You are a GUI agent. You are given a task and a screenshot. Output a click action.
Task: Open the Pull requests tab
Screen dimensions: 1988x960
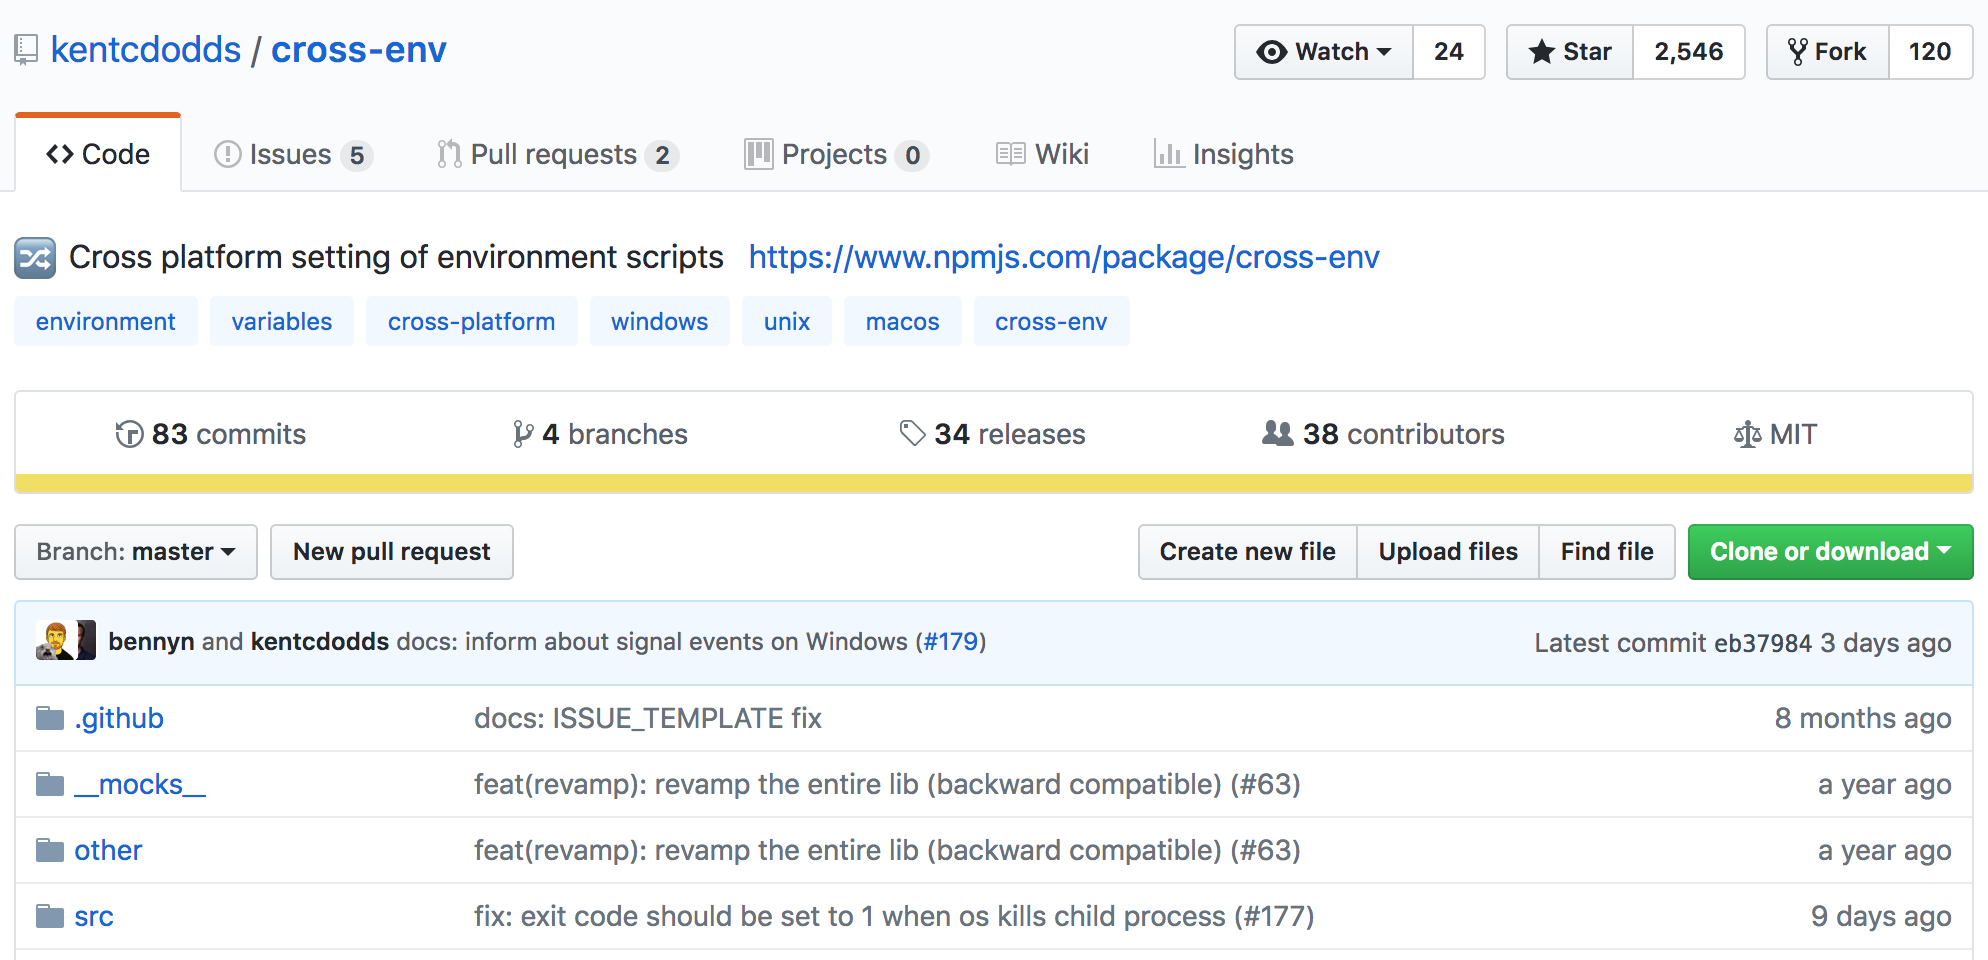pos(558,154)
